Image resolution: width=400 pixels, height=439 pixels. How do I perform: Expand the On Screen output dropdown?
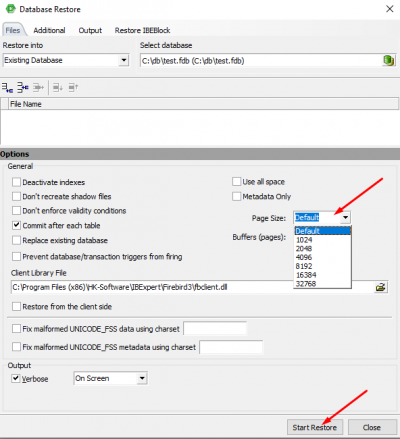pyautogui.click(x=142, y=378)
